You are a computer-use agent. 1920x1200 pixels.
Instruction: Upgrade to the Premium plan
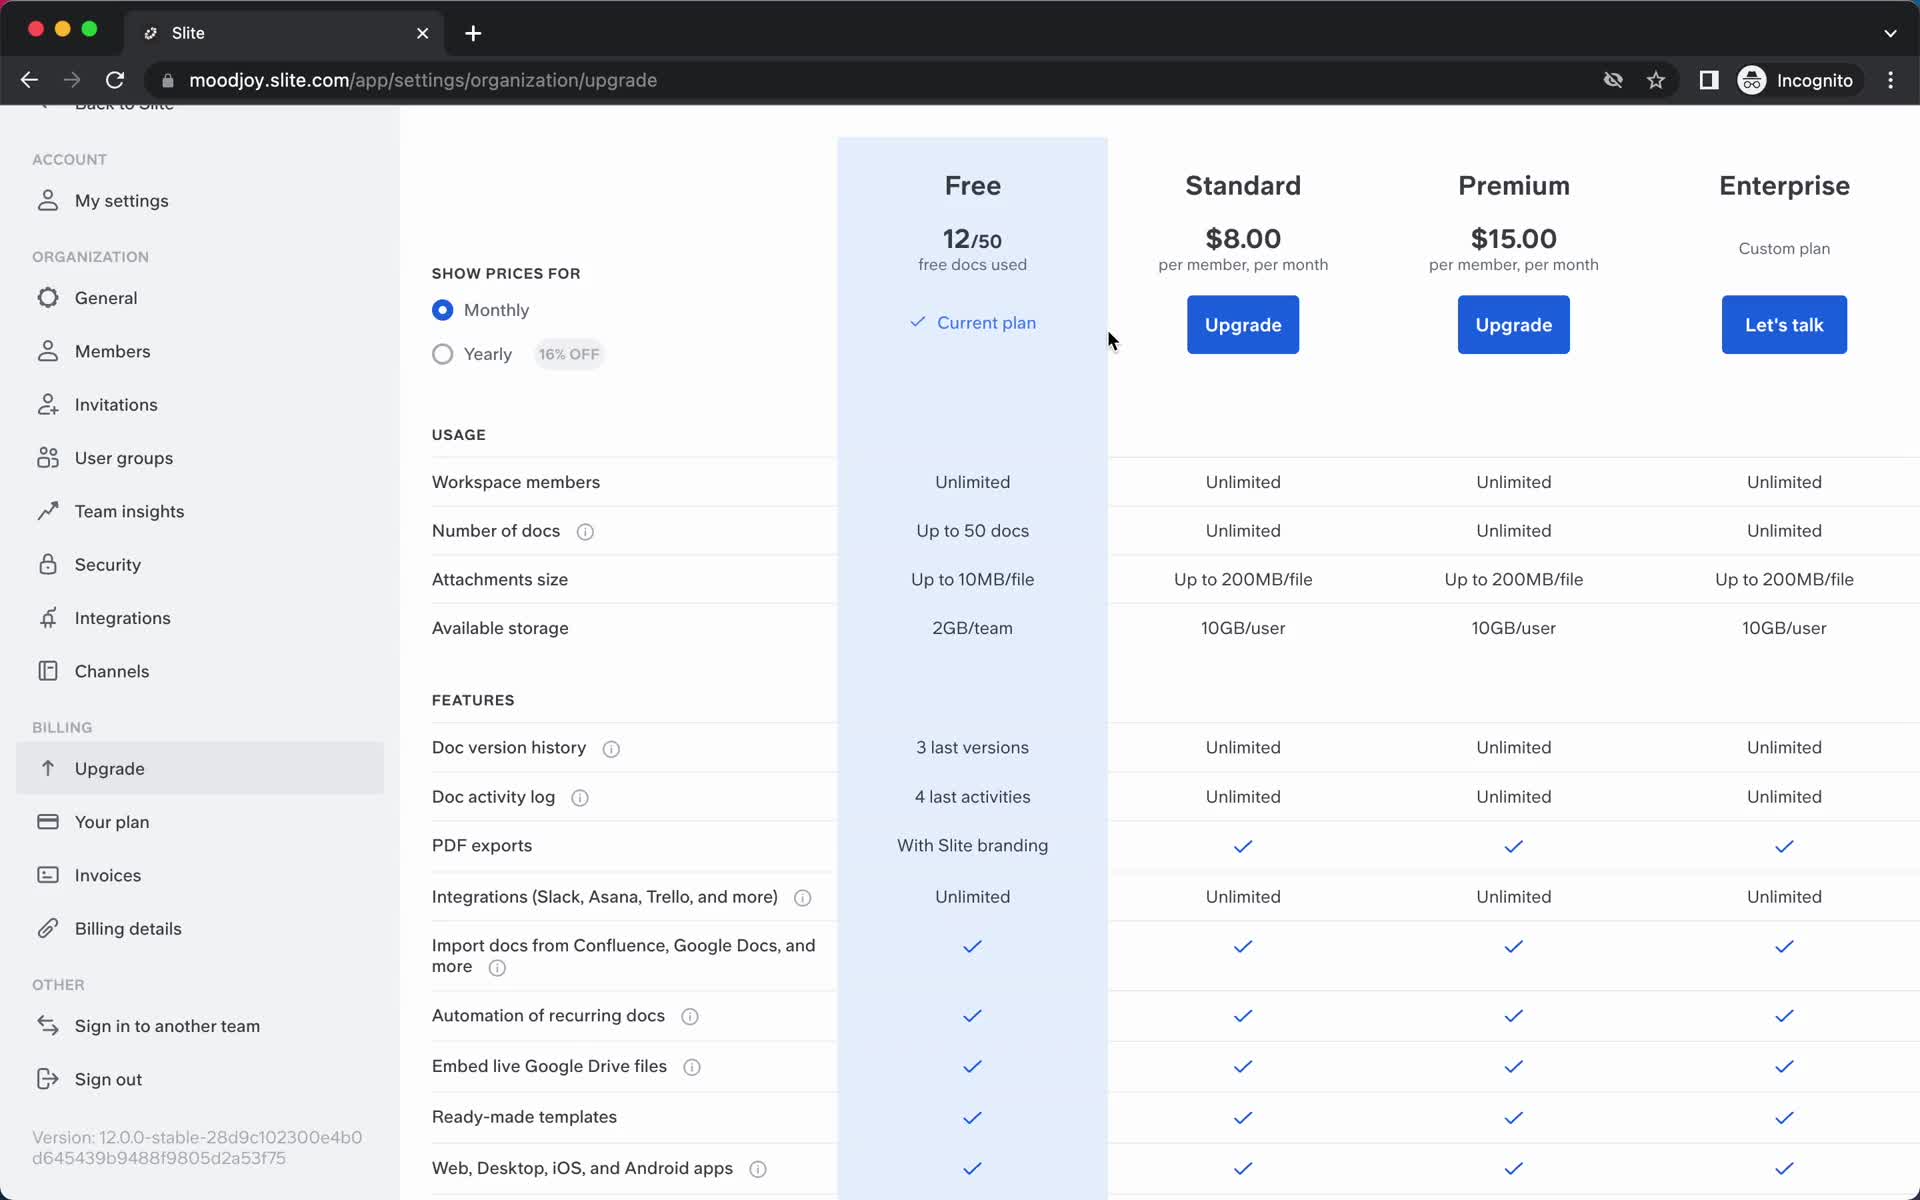tap(1513, 325)
